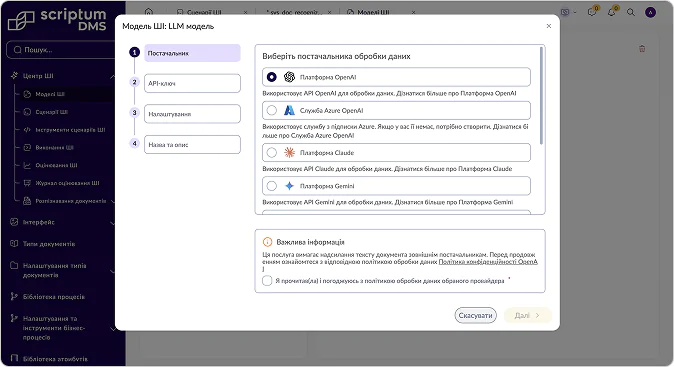The width and height of the screenshot is (674, 367).
Task: Check the data processing policy agreement checkbox
Action: click(x=267, y=281)
